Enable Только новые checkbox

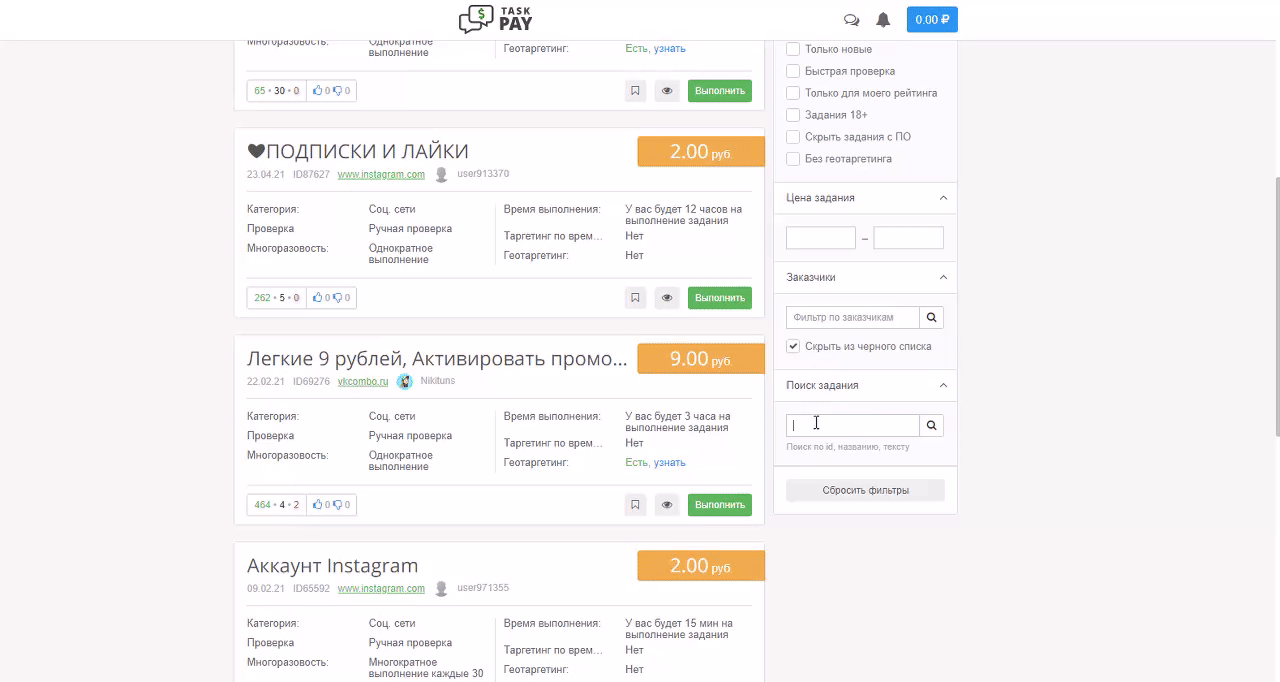(793, 49)
